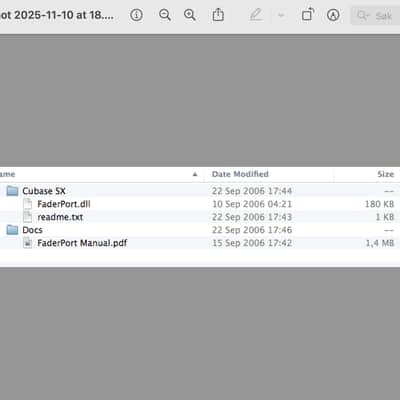The width and height of the screenshot is (400, 400).
Task: Click the Rotate icon in toolbar
Action: [307, 15]
